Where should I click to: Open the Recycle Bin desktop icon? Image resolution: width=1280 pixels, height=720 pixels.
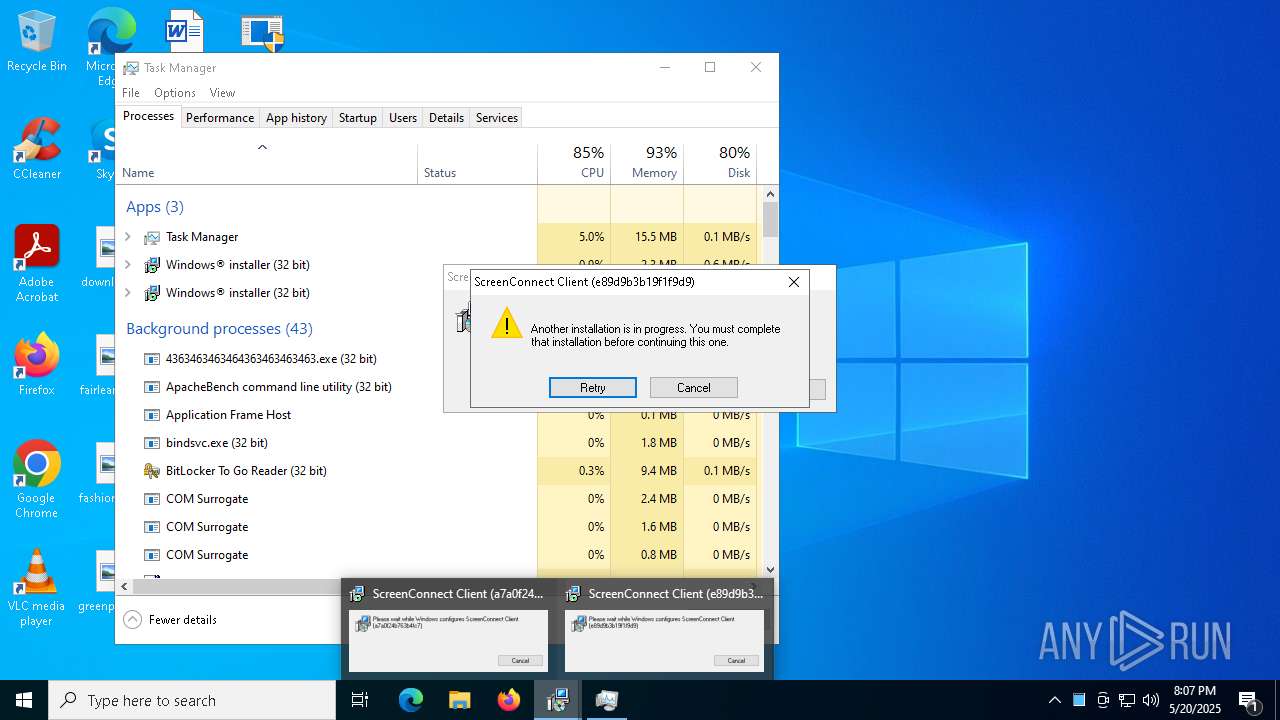tap(36, 41)
